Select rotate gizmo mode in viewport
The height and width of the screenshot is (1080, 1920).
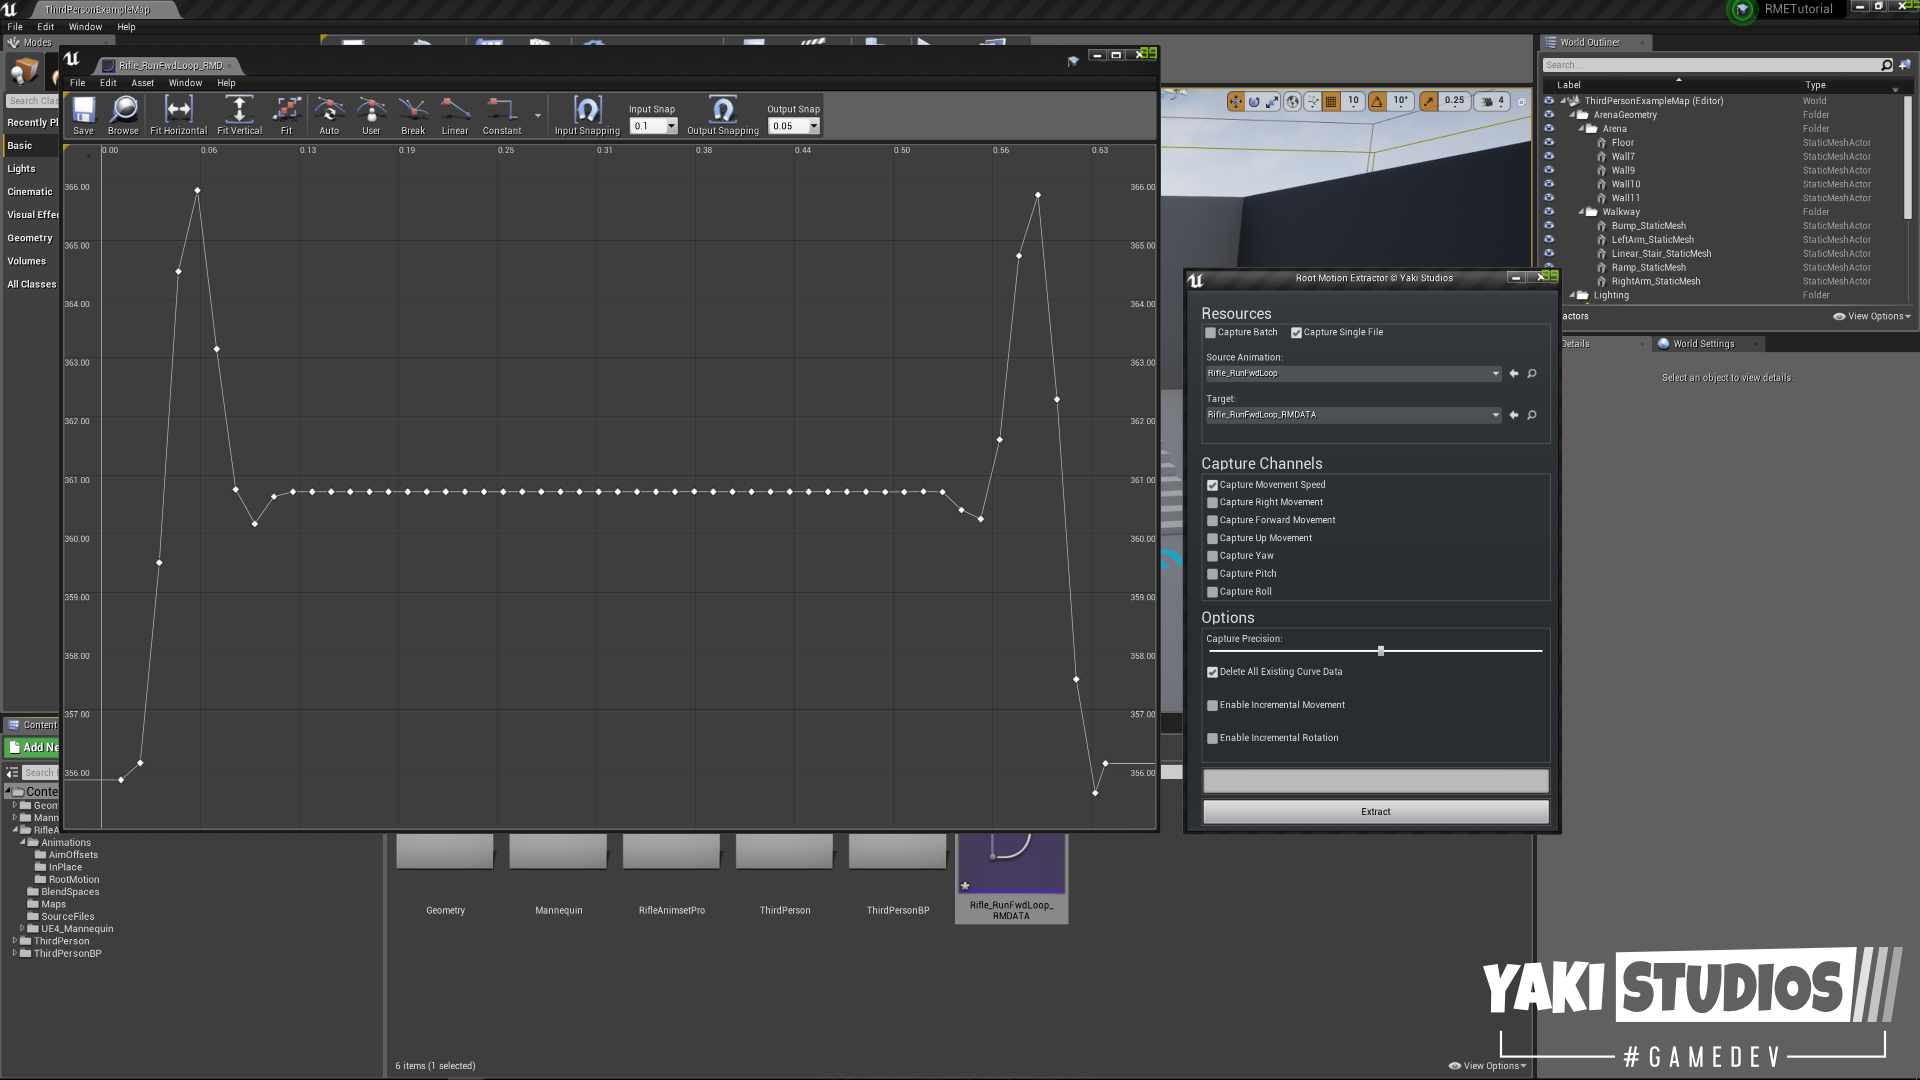pos(1254,101)
